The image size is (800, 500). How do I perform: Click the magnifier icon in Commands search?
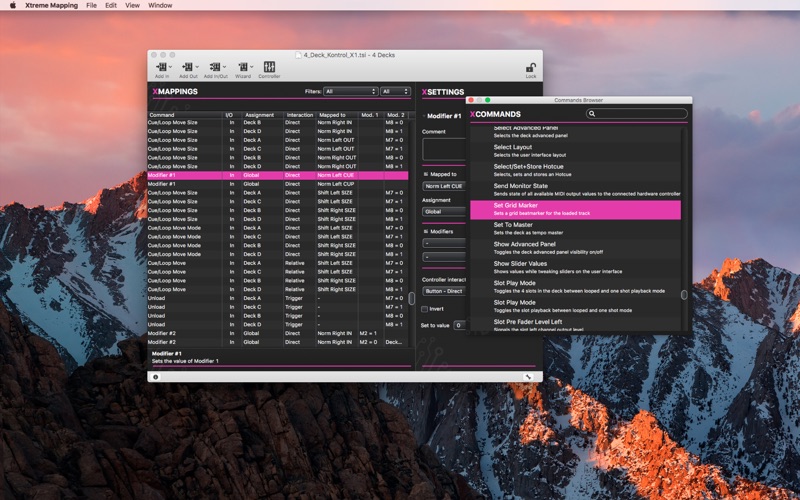(x=592, y=114)
